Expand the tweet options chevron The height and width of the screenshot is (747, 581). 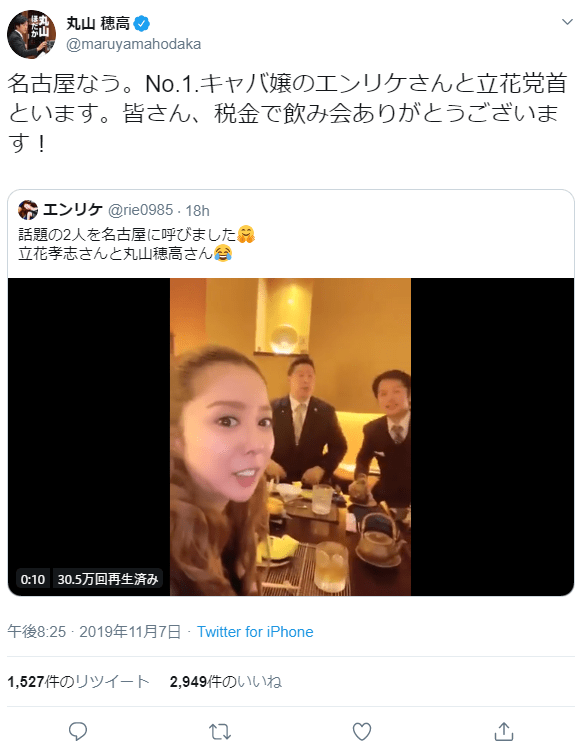click(x=567, y=22)
